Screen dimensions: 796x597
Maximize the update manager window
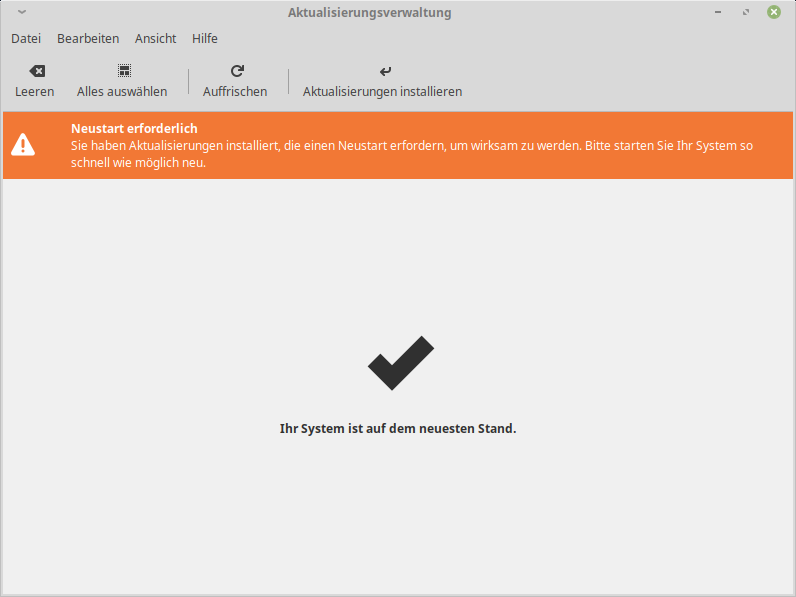coord(746,12)
